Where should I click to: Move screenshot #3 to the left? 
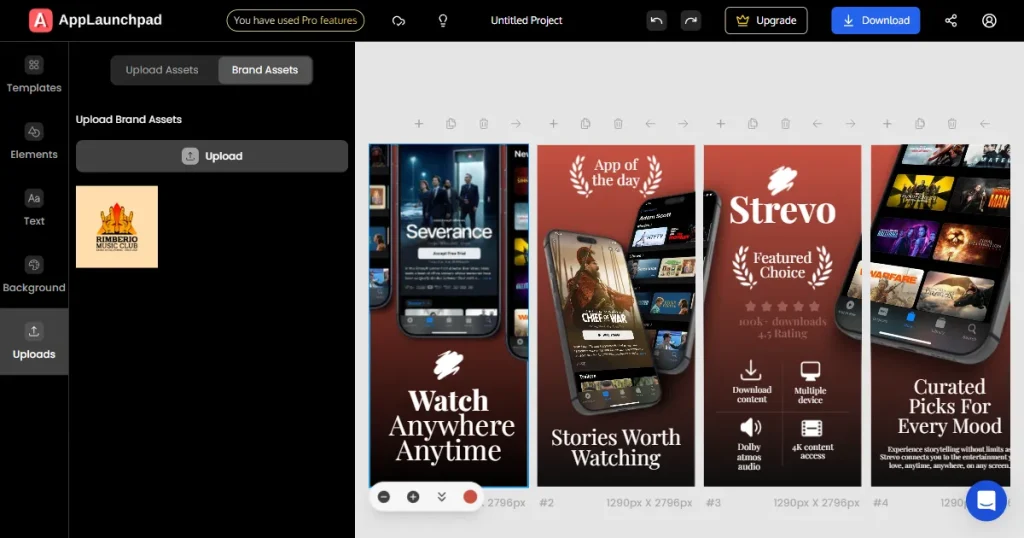tap(817, 123)
